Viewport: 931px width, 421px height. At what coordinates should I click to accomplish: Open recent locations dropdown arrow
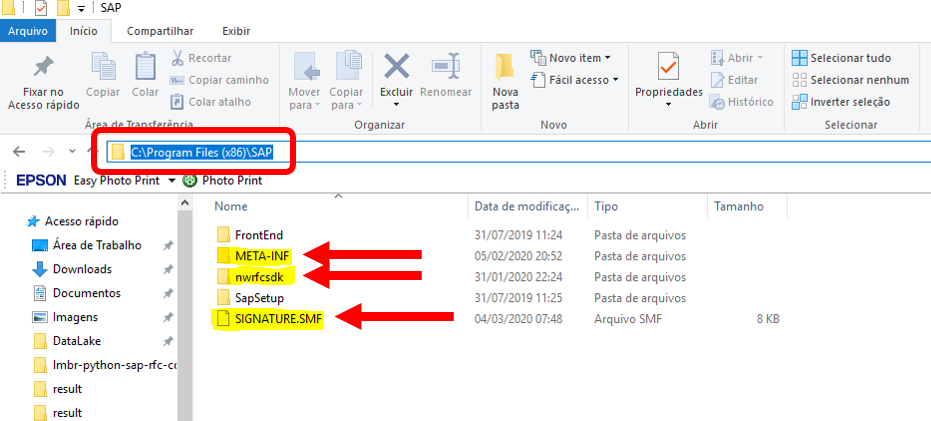tap(72, 152)
